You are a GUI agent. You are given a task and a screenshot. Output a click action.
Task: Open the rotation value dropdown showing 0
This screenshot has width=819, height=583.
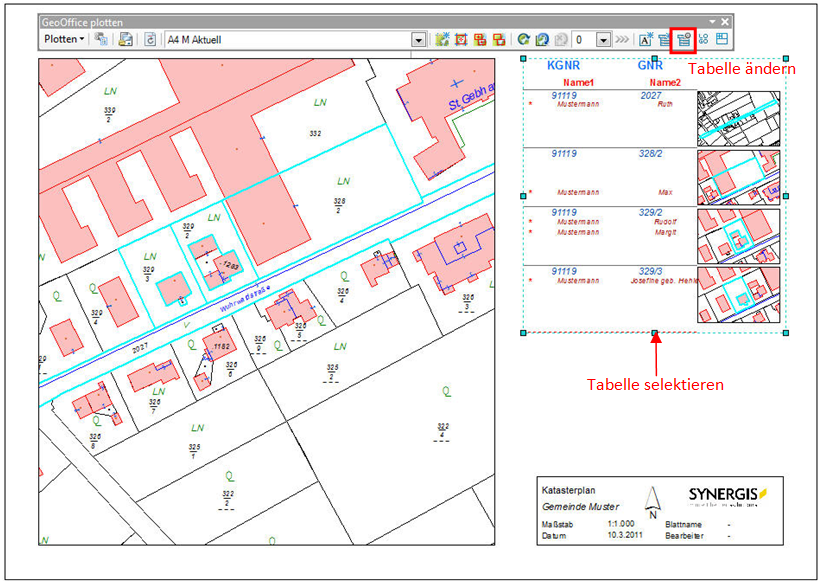(603, 40)
